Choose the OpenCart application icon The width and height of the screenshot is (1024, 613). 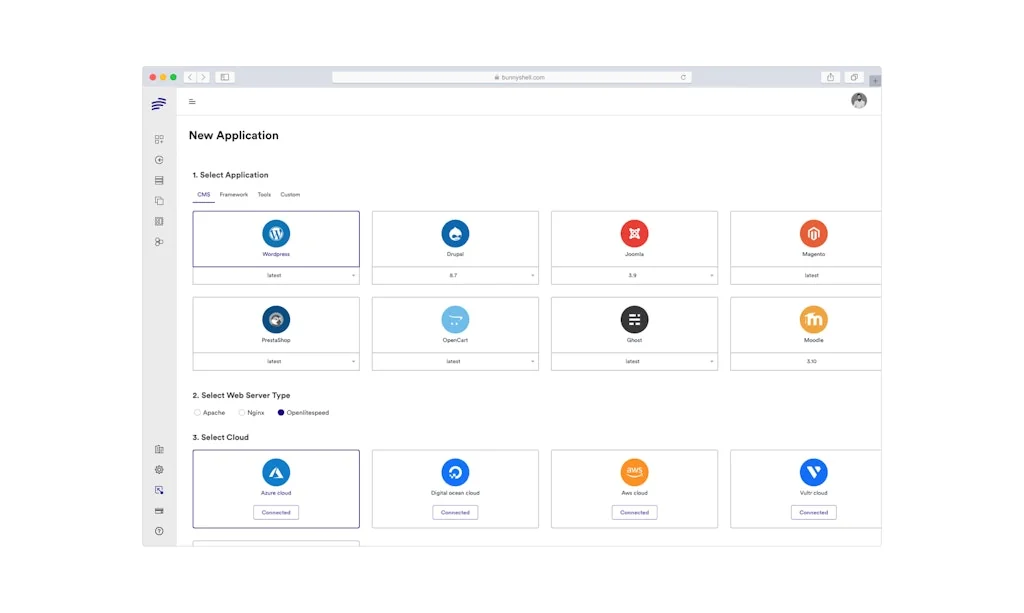pyautogui.click(x=455, y=320)
